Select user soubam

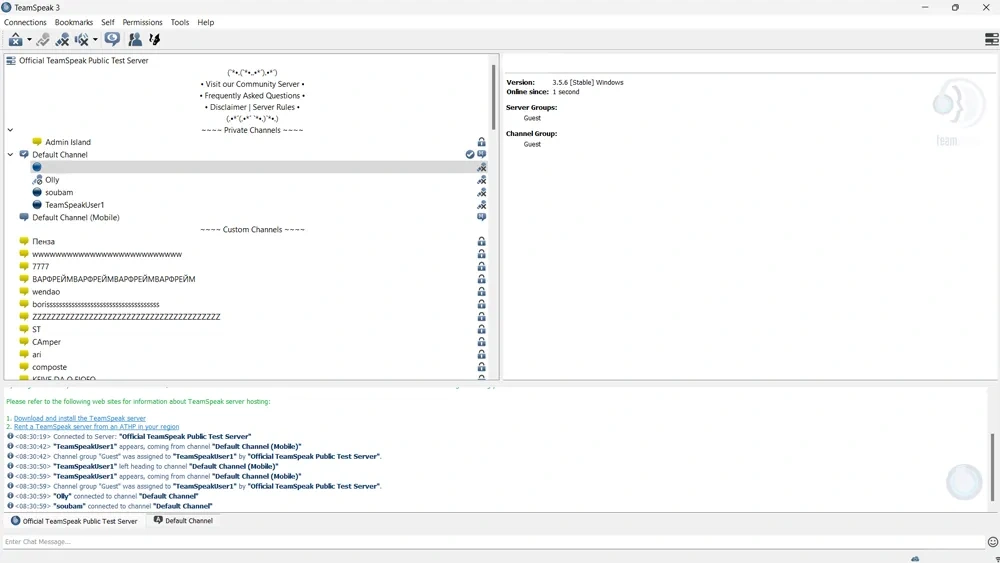pyautogui.click(x=59, y=193)
